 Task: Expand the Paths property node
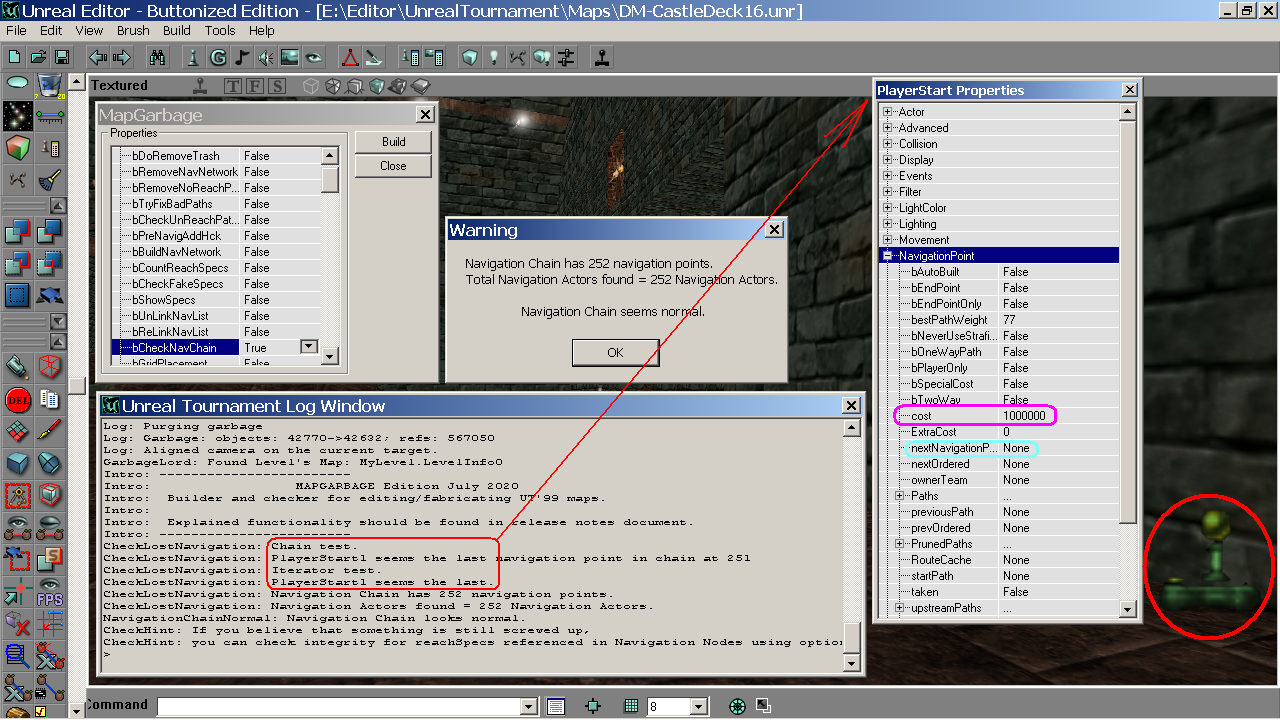pyautogui.click(x=900, y=496)
